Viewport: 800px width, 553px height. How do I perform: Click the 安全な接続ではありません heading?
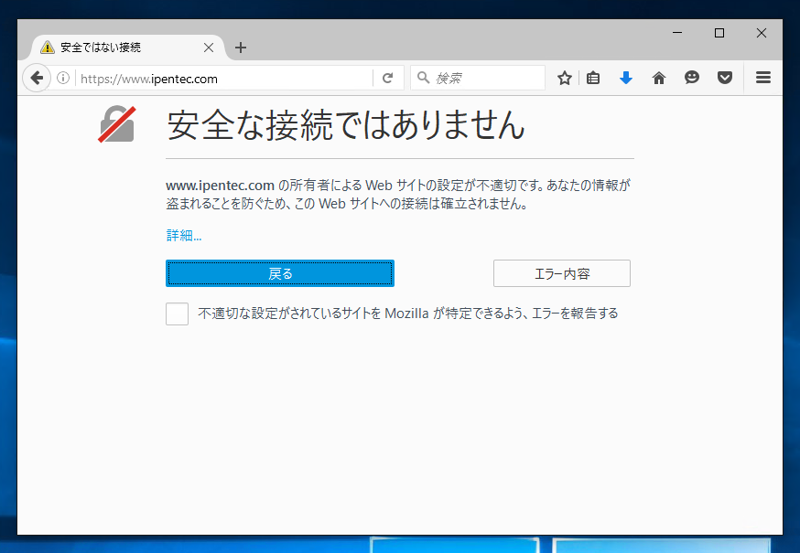(346, 125)
